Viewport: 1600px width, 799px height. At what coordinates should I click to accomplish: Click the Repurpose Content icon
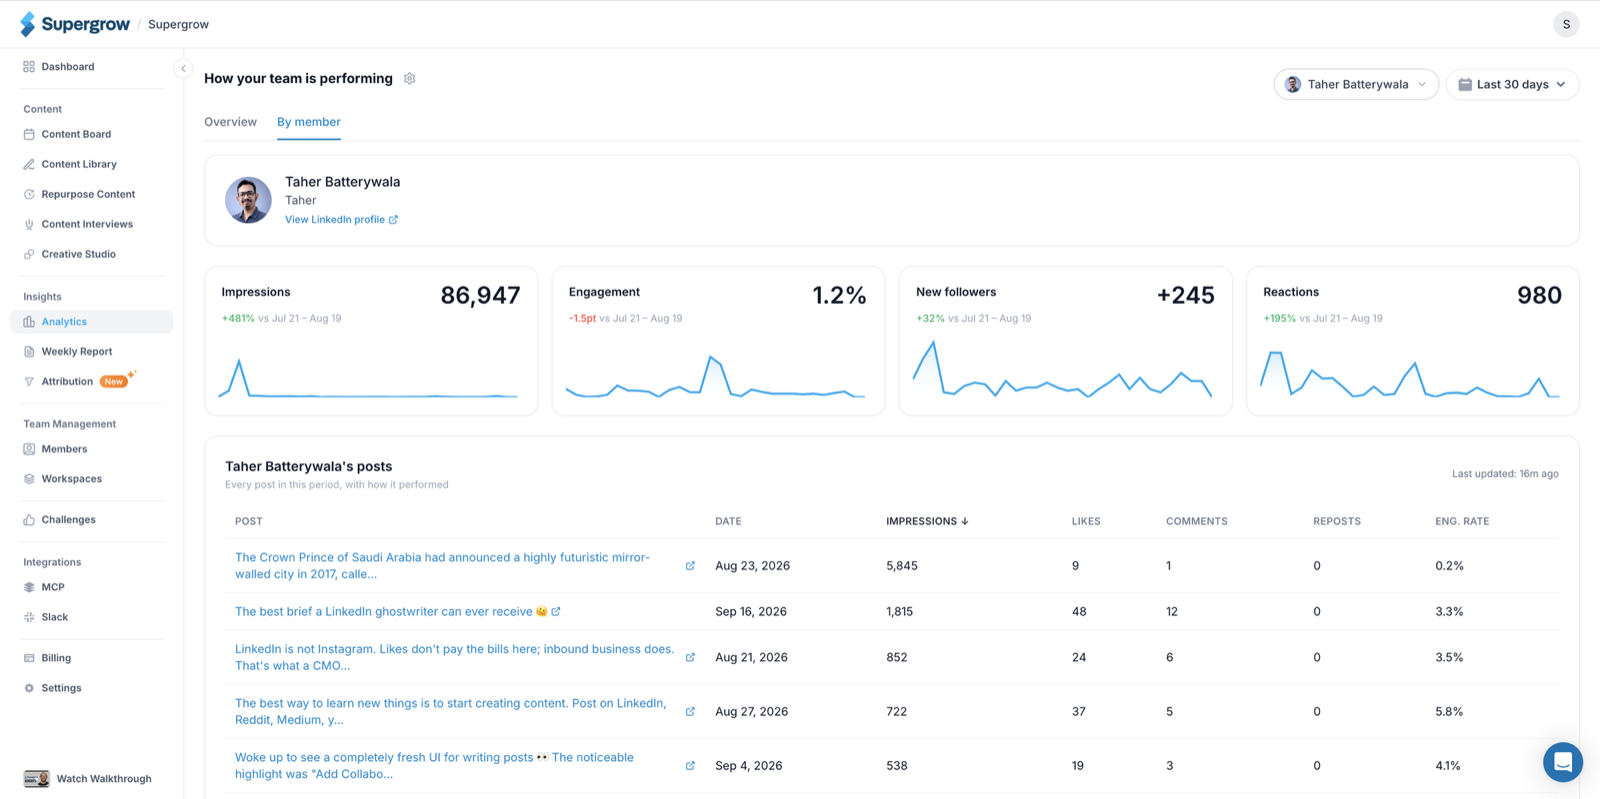29,194
